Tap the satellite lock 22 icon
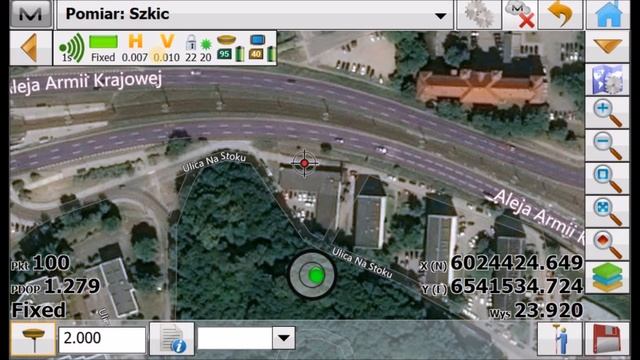 click(x=191, y=48)
